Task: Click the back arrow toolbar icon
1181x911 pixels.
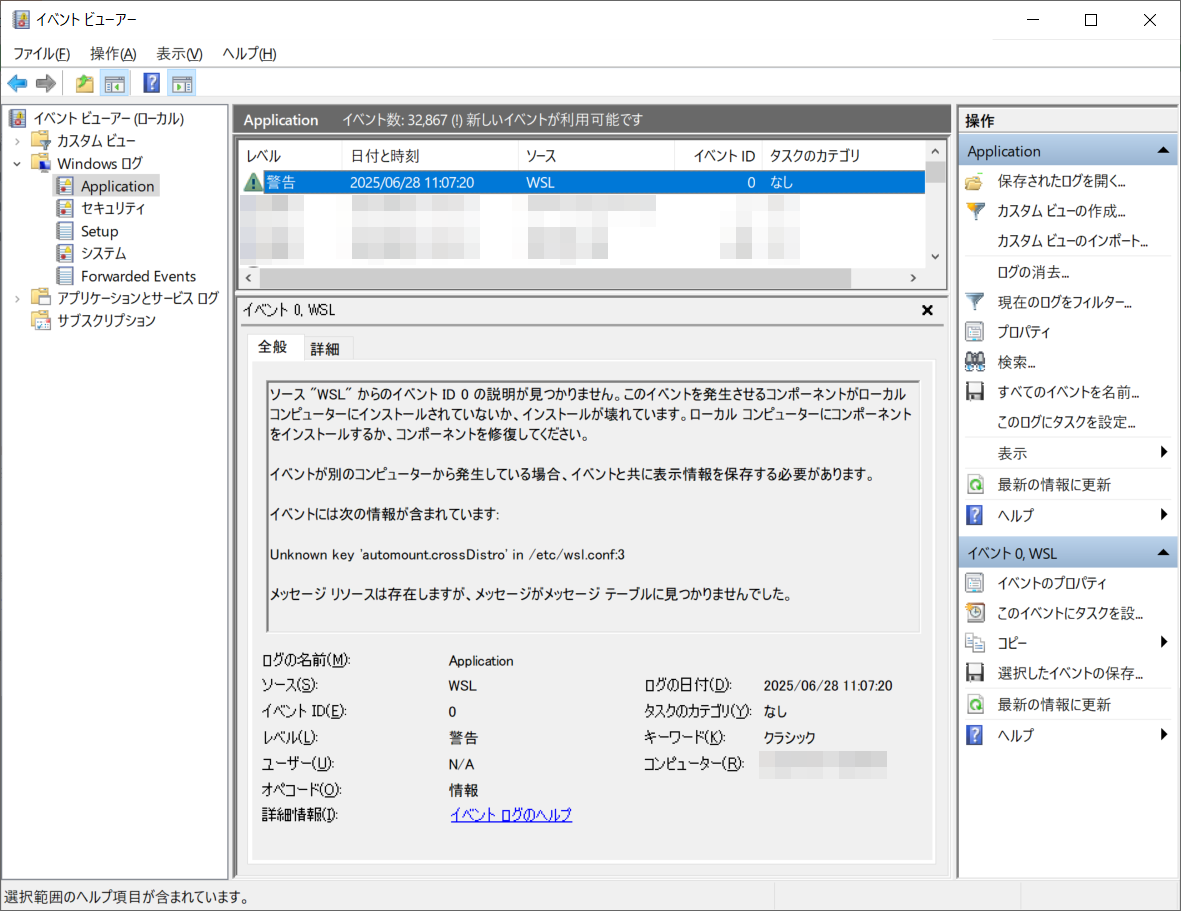Action: (x=17, y=83)
